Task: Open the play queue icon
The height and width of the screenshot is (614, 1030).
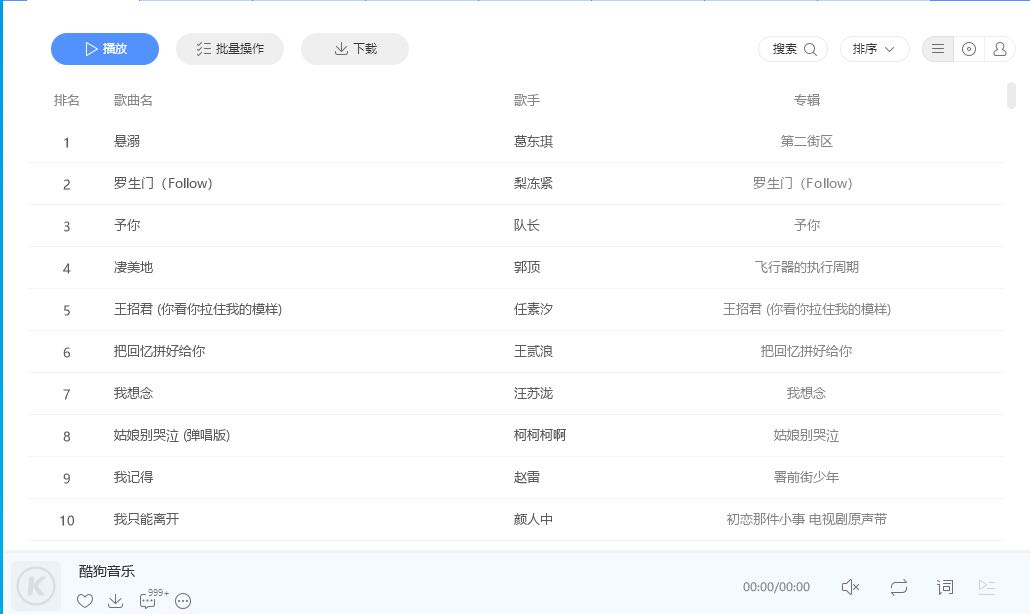Action: coord(988,587)
